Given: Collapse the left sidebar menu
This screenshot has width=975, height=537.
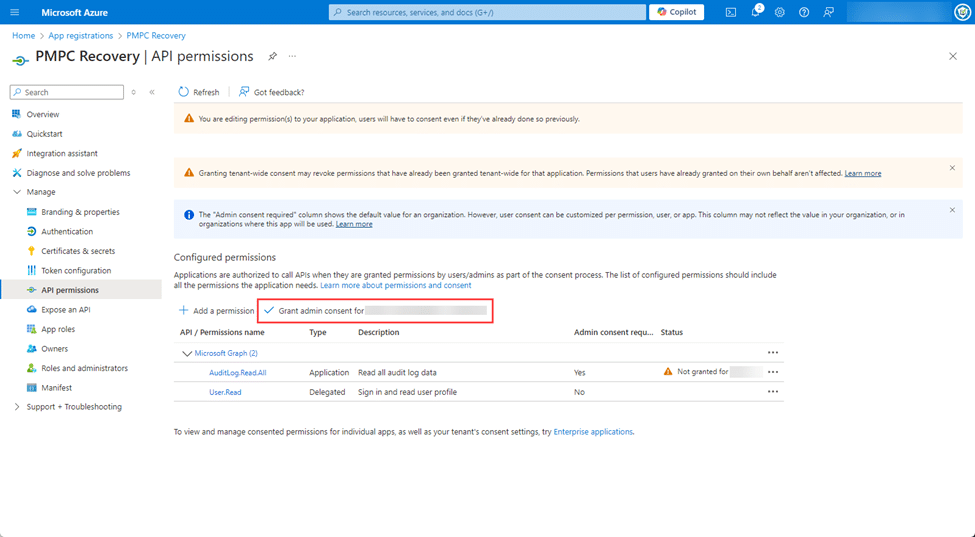Looking at the screenshot, I should point(152,92).
